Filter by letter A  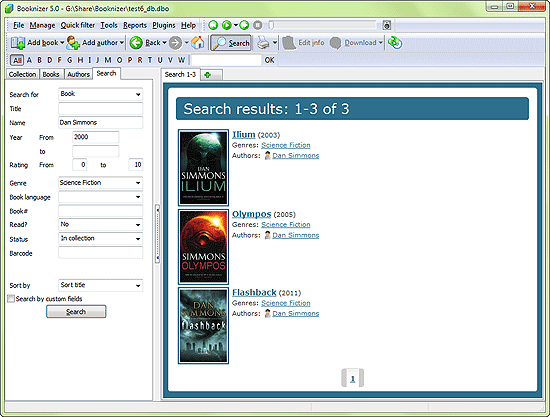29,60
